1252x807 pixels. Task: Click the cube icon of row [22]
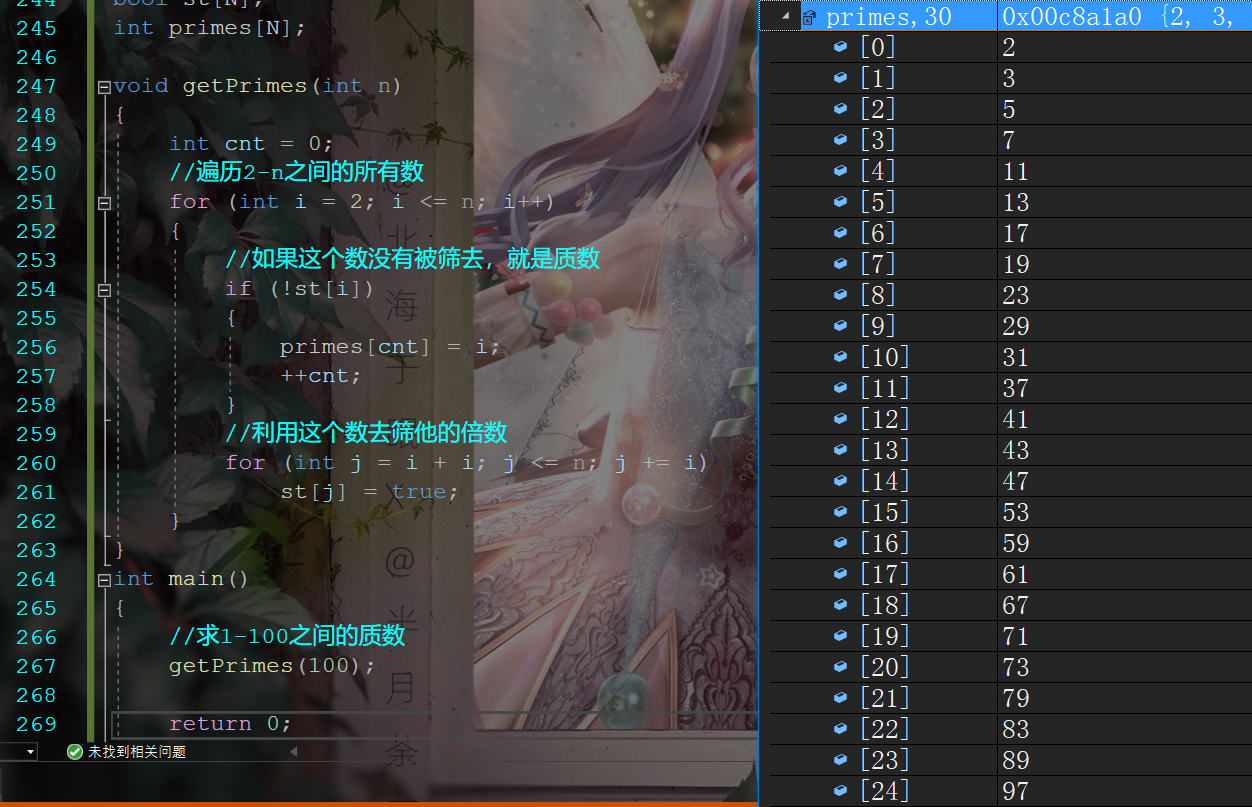[x=841, y=729]
